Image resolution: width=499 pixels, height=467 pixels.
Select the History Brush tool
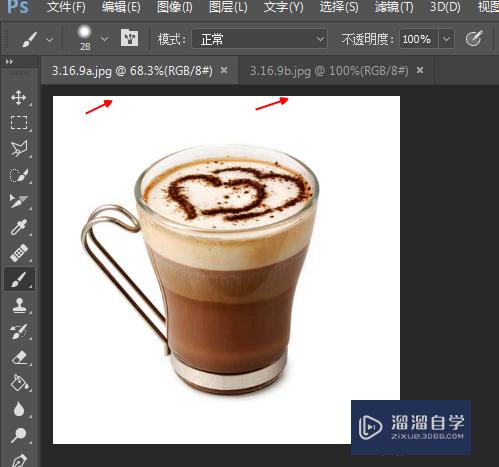pos(19,331)
